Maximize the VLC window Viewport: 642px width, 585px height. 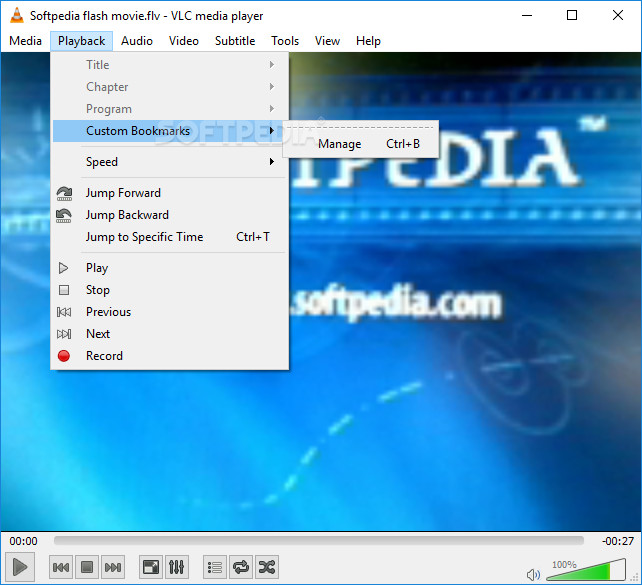coord(572,16)
